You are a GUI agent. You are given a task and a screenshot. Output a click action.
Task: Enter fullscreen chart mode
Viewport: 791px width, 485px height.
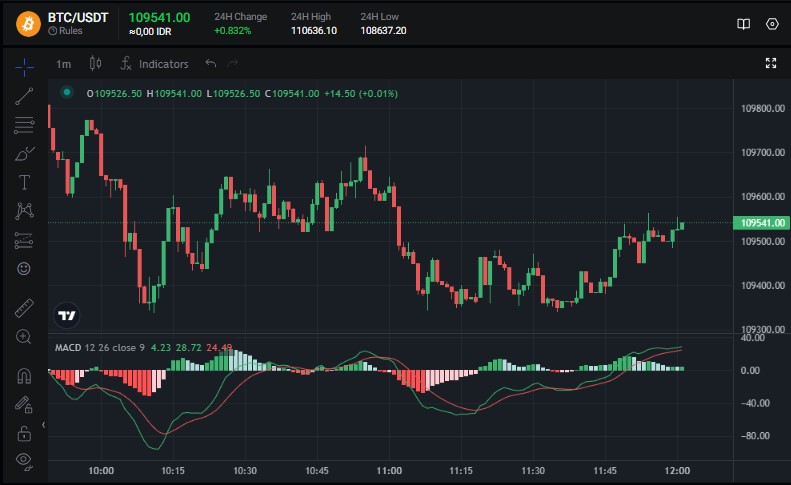[x=771, y=63]
